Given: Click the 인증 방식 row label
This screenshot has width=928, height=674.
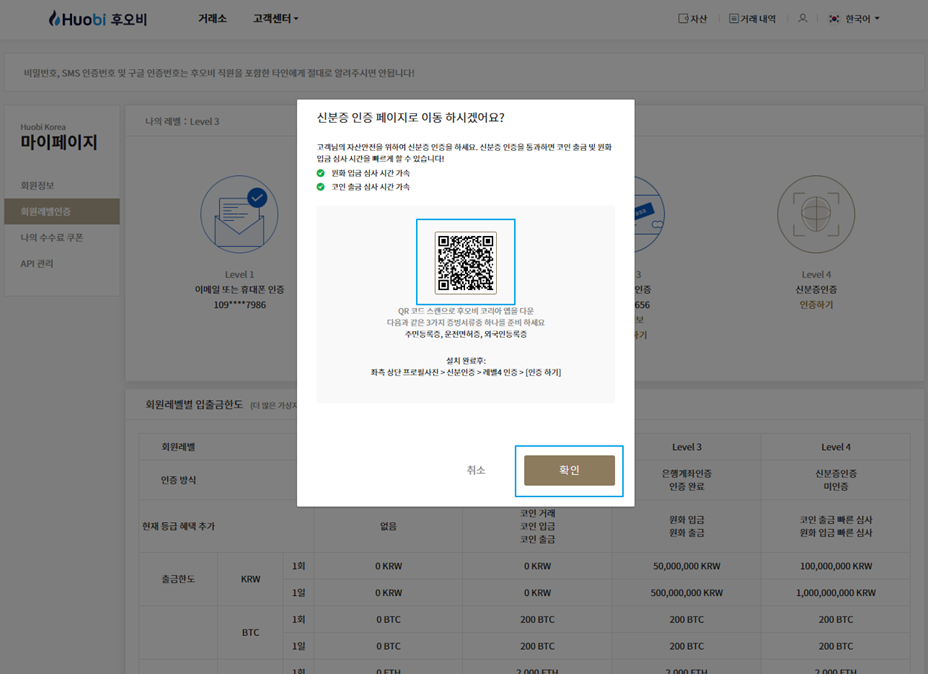Looking at the screenshot, I should click(x=178, y=480).
